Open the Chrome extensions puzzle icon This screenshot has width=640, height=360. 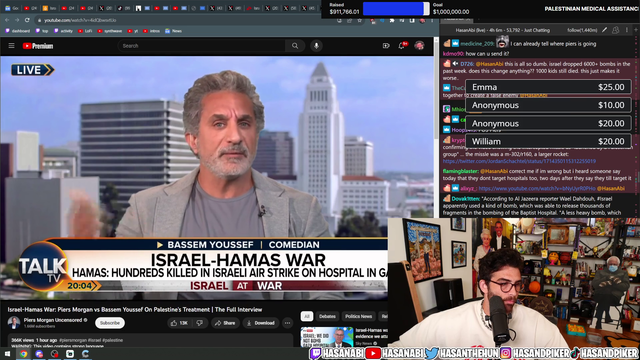pyautogui.click(x=392, y=20)
